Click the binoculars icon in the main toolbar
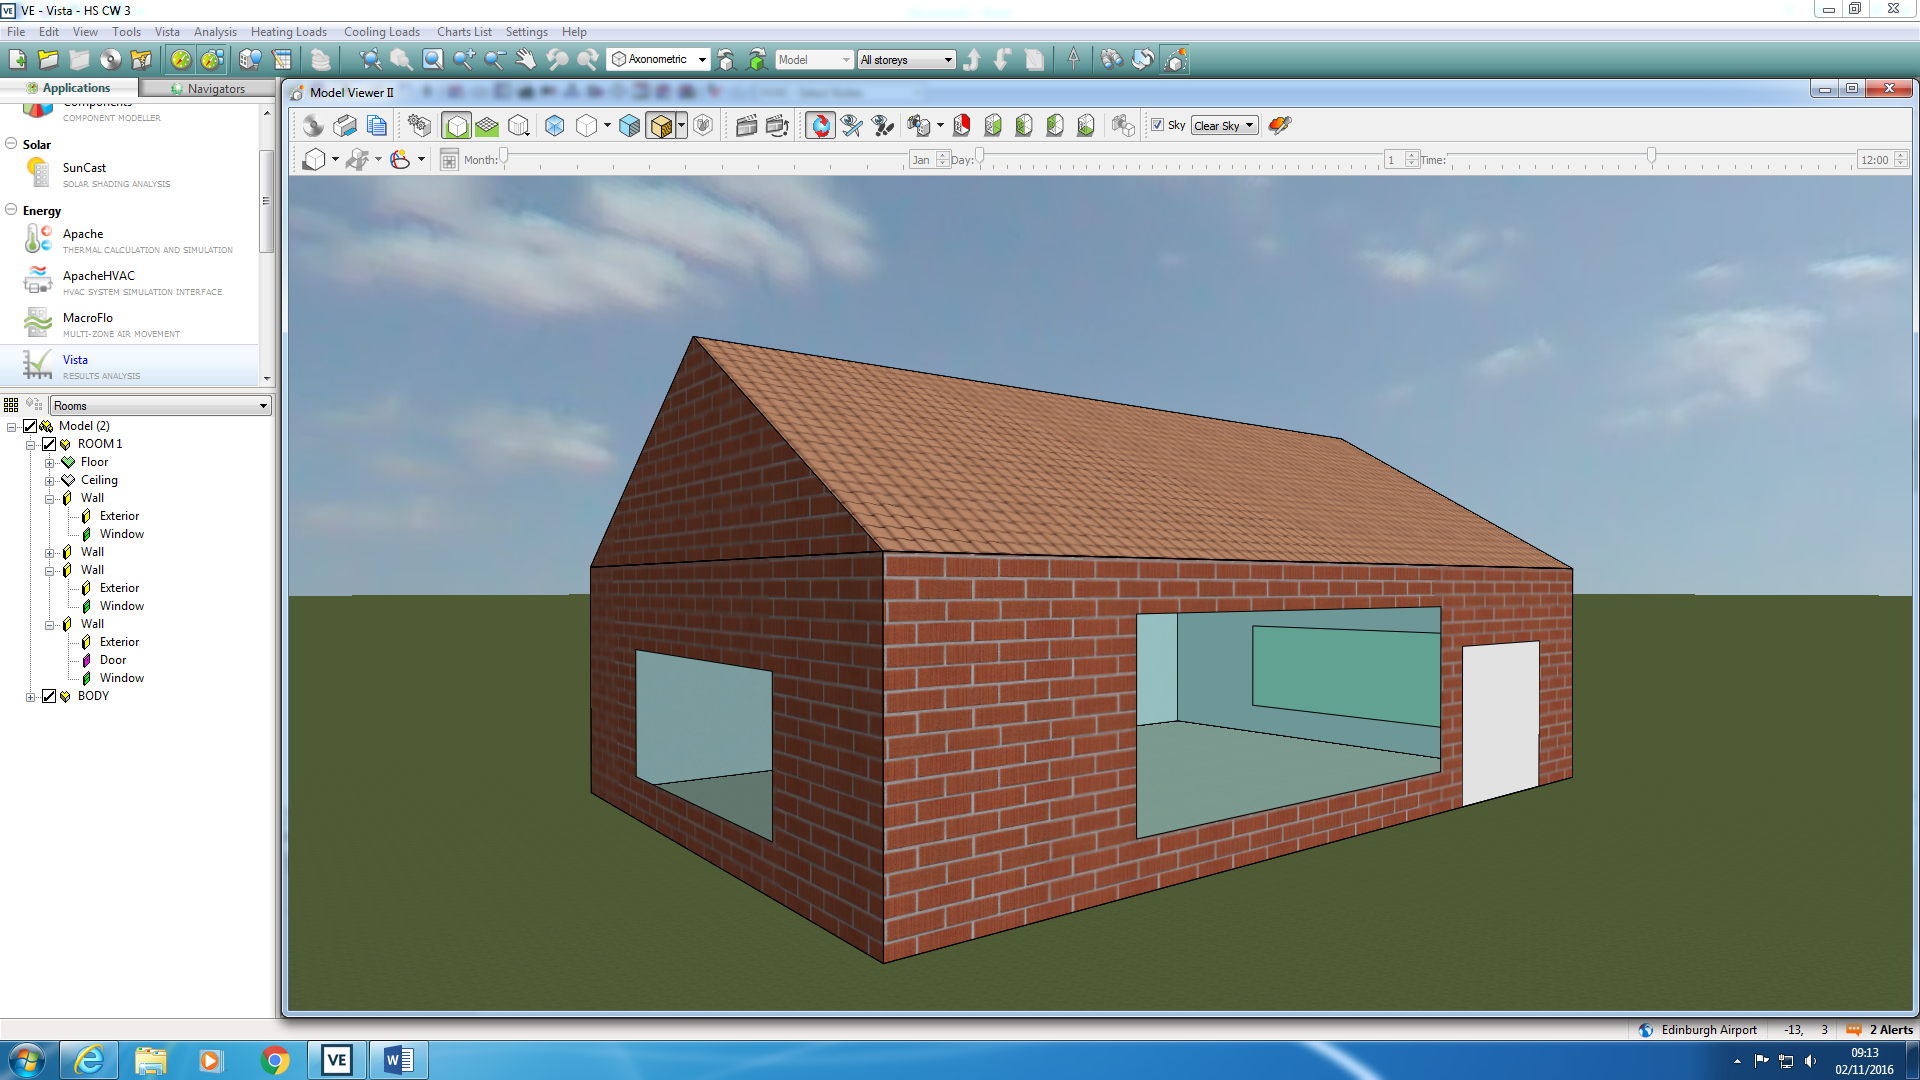The height and width of the screenshot is (1080, 1920). [1112, 59]
